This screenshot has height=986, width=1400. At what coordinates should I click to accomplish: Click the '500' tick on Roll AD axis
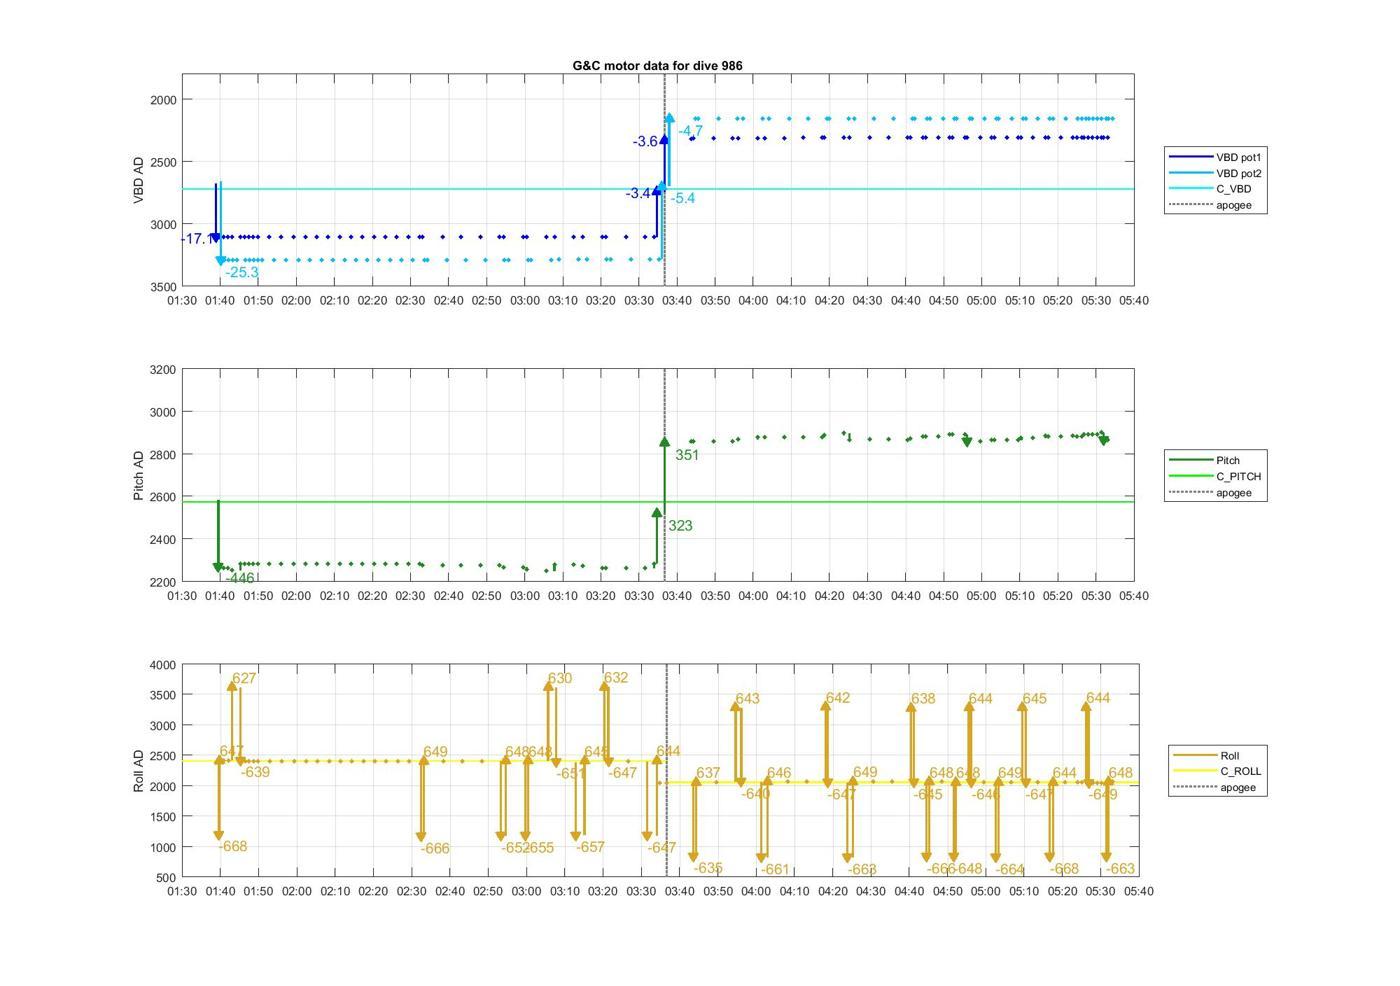click(166, 878)
